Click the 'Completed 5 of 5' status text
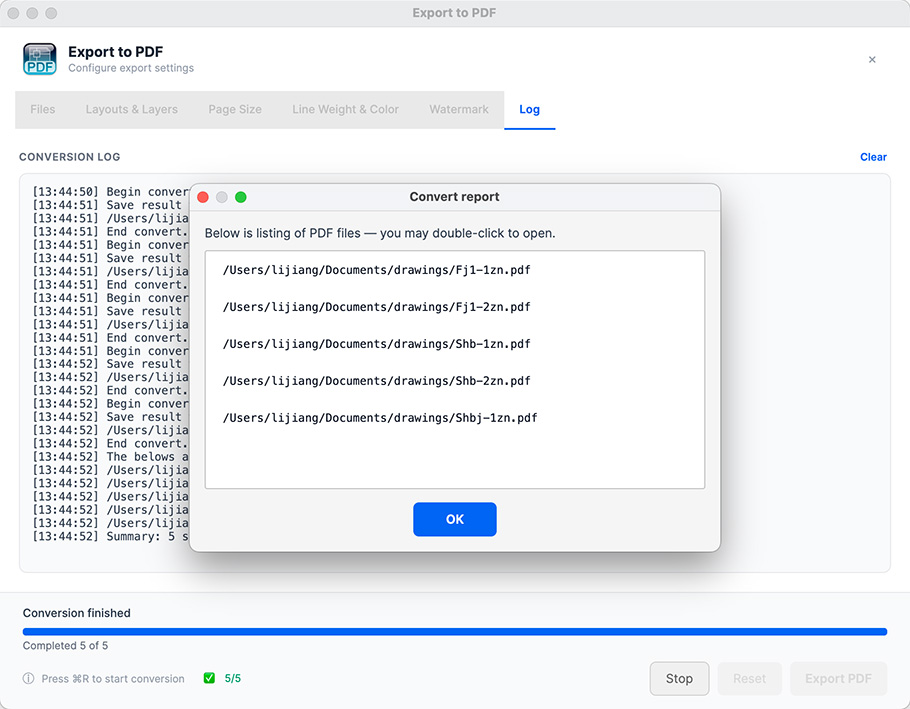Screen dimensions: 910x709 (65, 646)
